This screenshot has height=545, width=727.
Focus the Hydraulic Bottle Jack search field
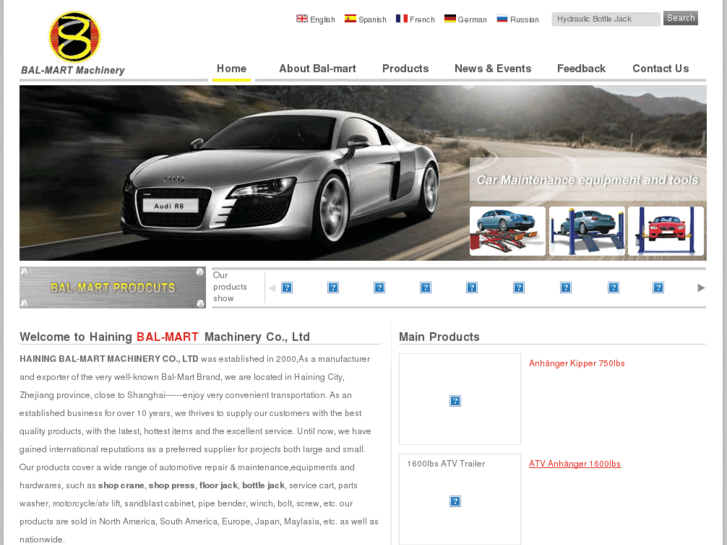pos(606,19)
